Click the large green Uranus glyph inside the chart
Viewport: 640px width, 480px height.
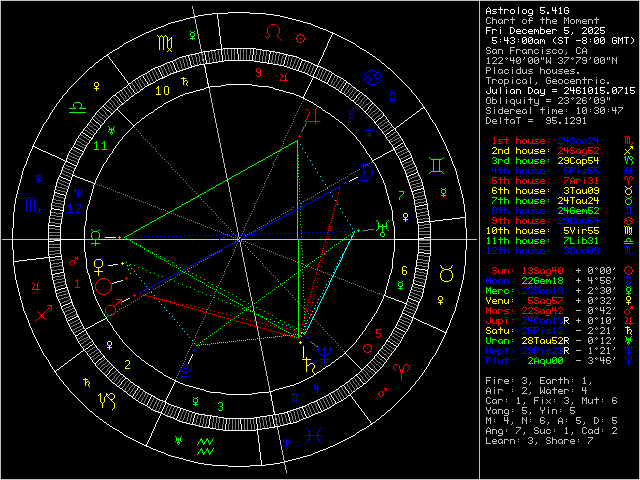tap(383, 228)
